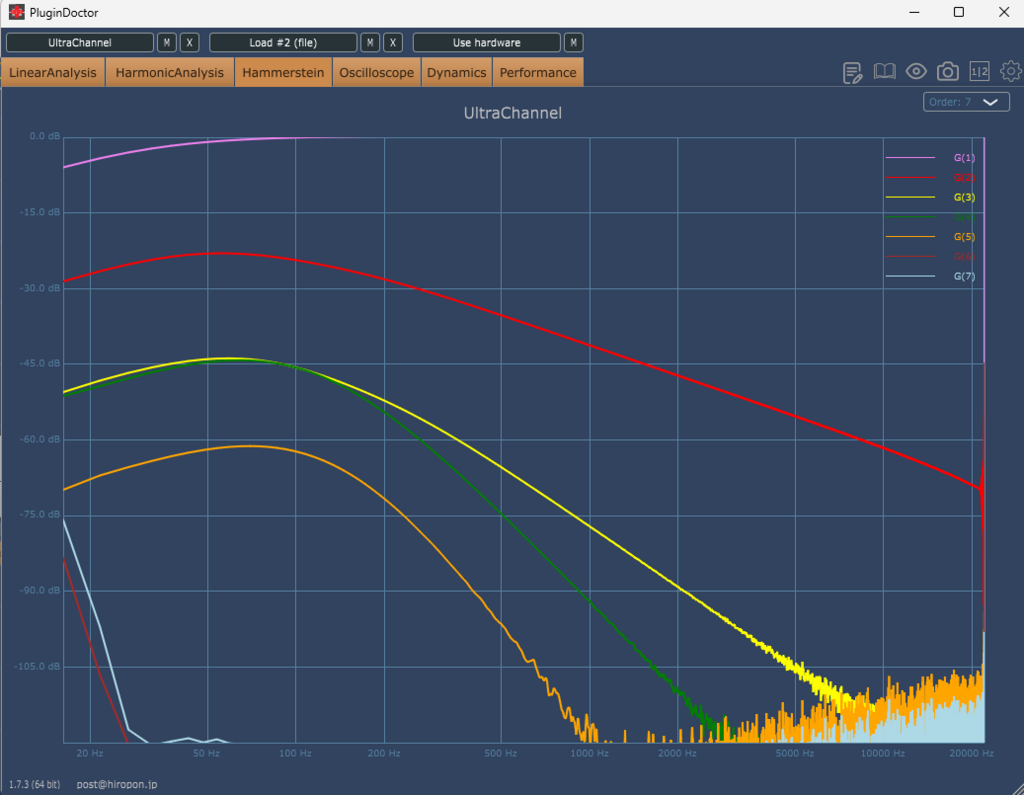The height and width of the screenshot is (795, 1024).
Task: Remove plugin with X beside UltraChannel slot
Action: tap(189, 42)
